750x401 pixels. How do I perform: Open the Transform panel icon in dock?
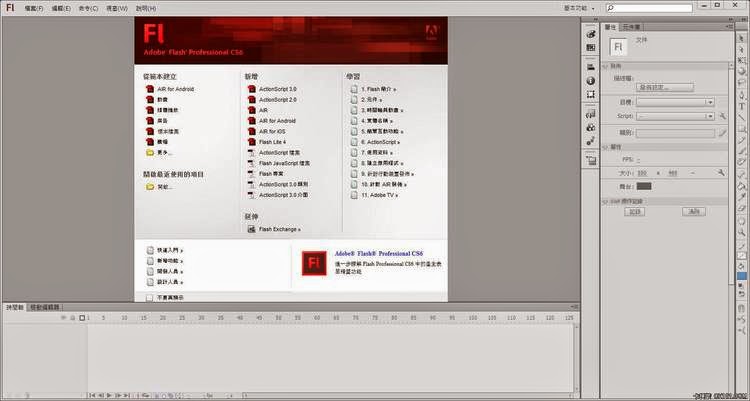591,94
